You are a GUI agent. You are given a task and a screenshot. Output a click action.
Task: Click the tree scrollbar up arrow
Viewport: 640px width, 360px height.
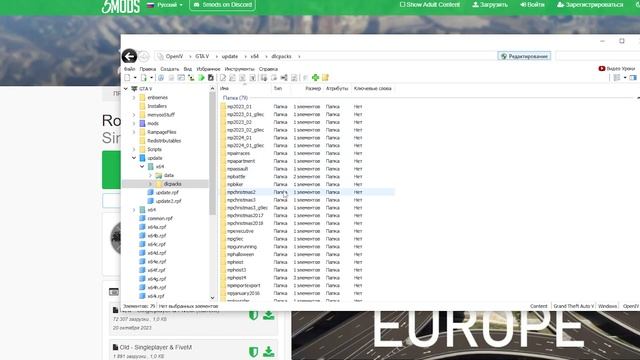212,89
